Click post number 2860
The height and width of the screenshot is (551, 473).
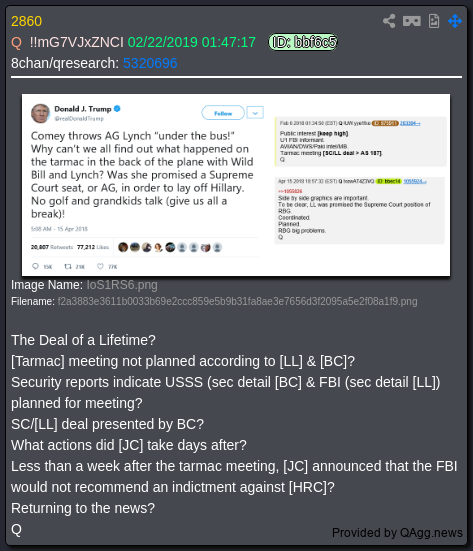(x=26, y=21)
